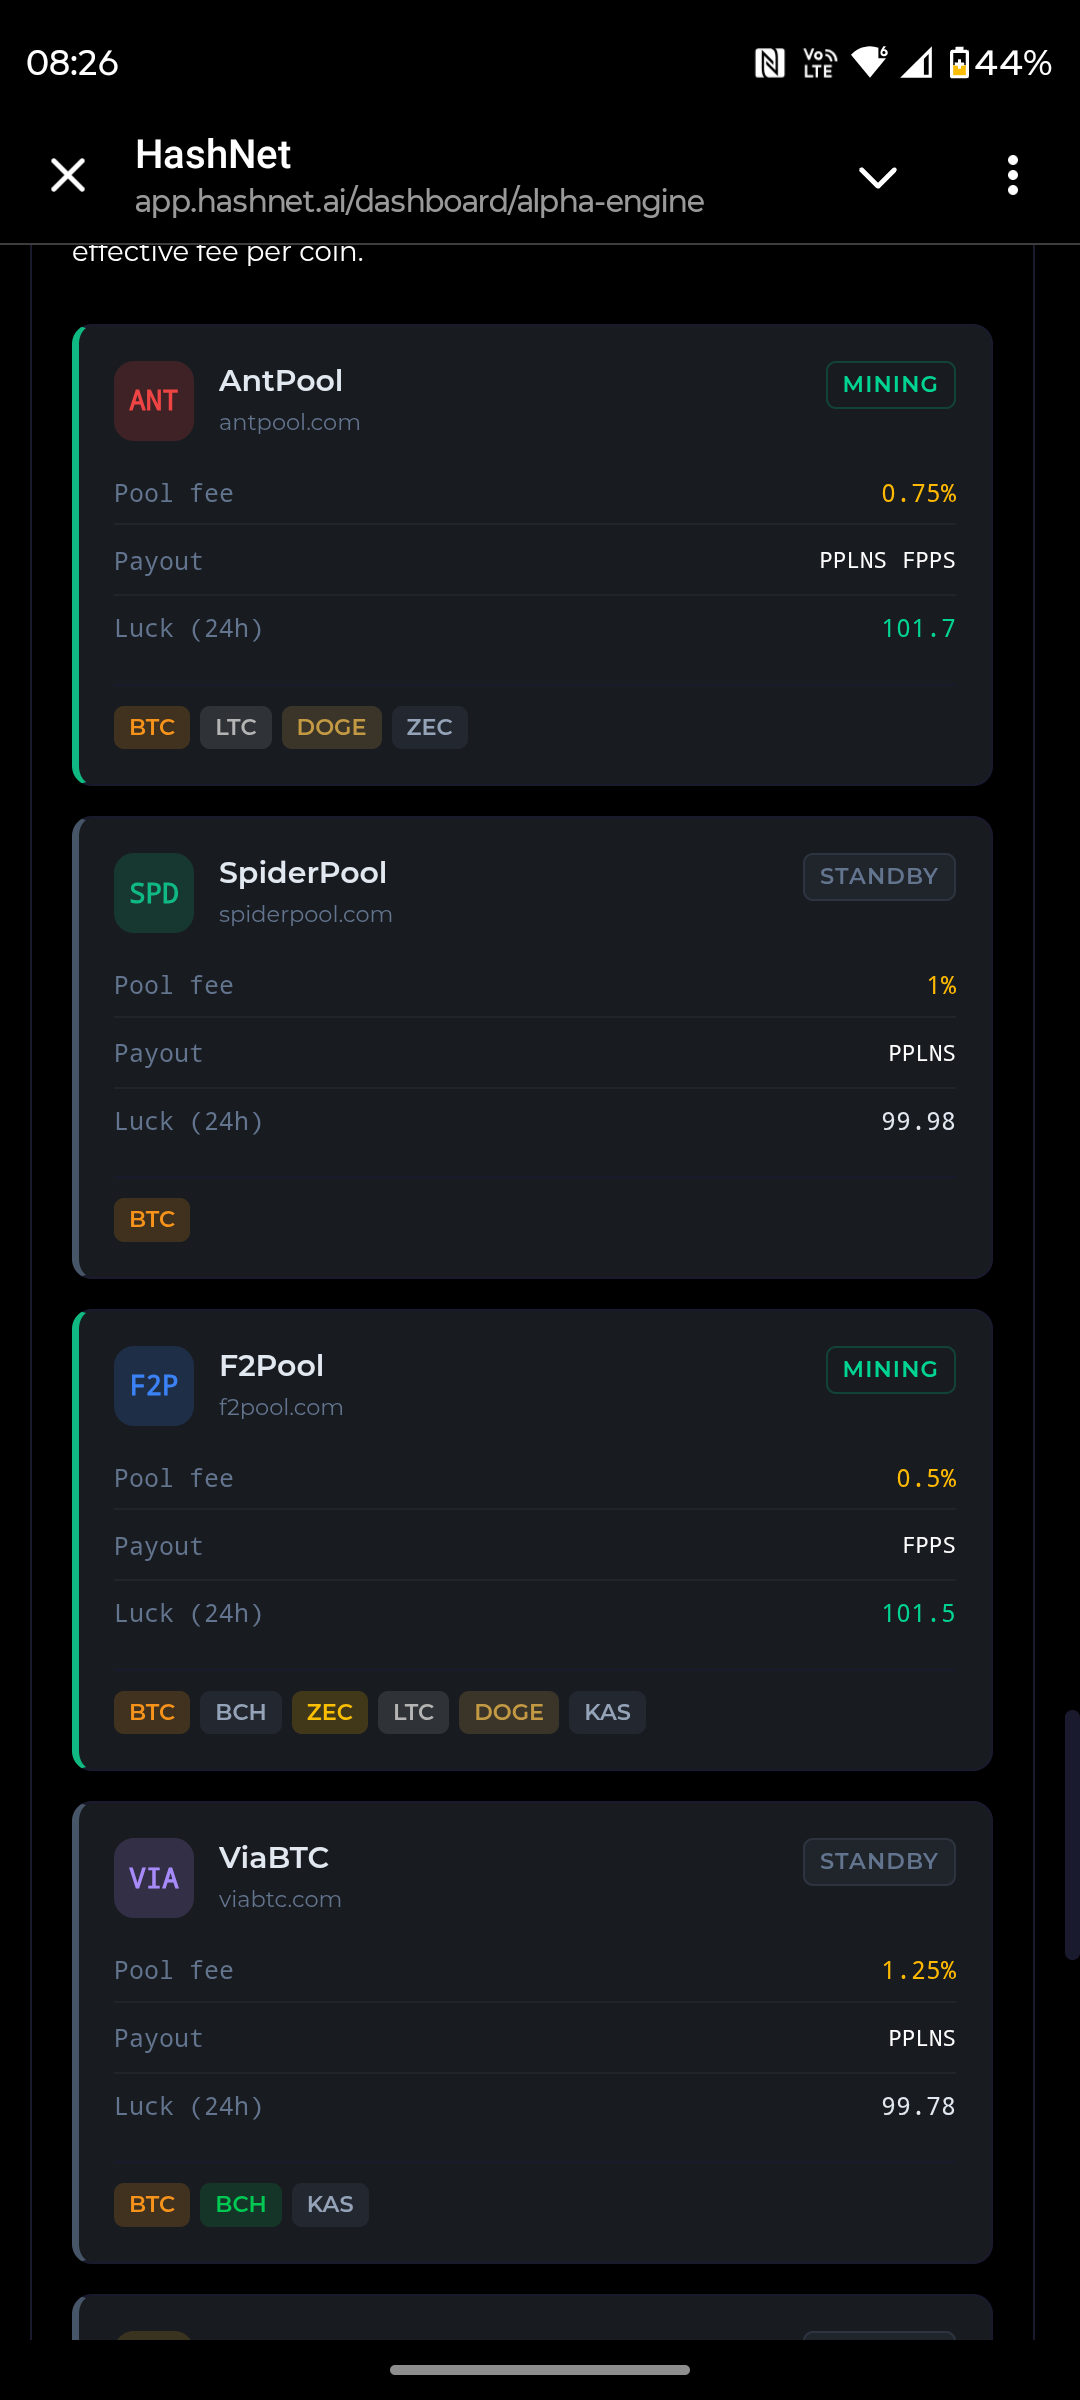The image size is (1080, 2400).
Task: Select the BCH coin tag in ViaBTC
Action: [x=240, y=2205]
